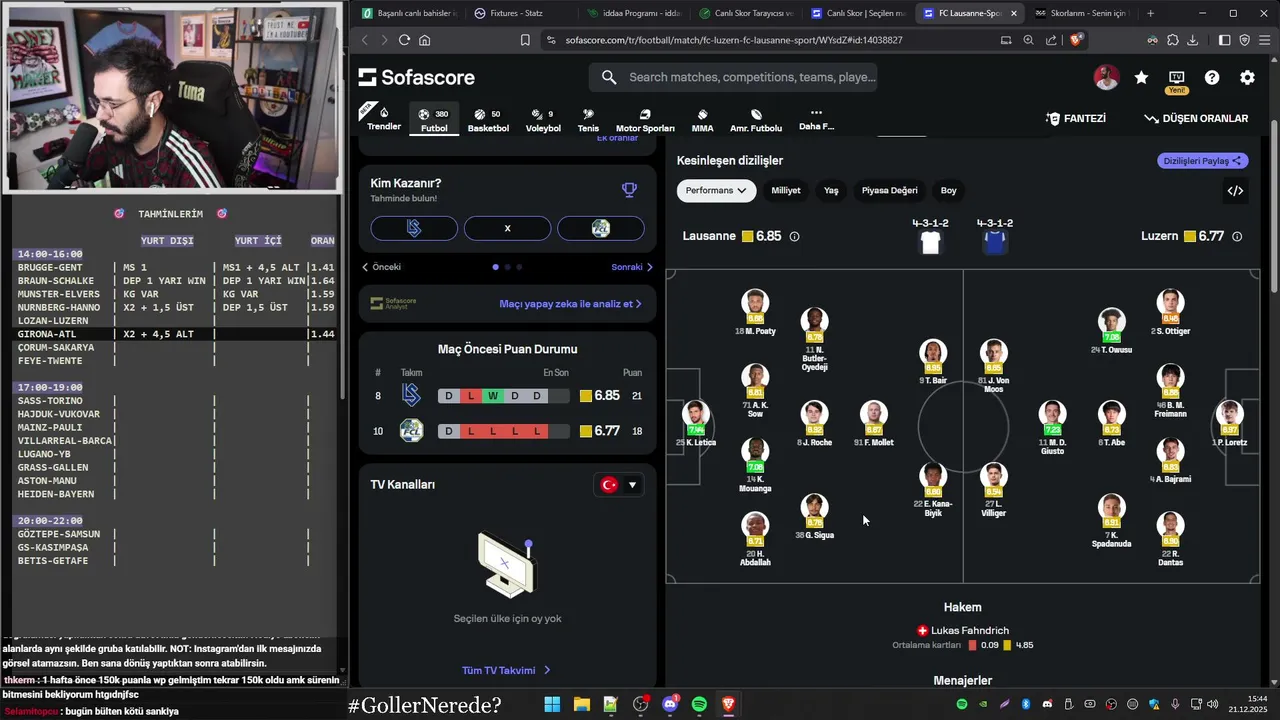The image size is (1280, 720).
Task: Open referee Lukas Fahndrich profile
Action: coord(962,631)
